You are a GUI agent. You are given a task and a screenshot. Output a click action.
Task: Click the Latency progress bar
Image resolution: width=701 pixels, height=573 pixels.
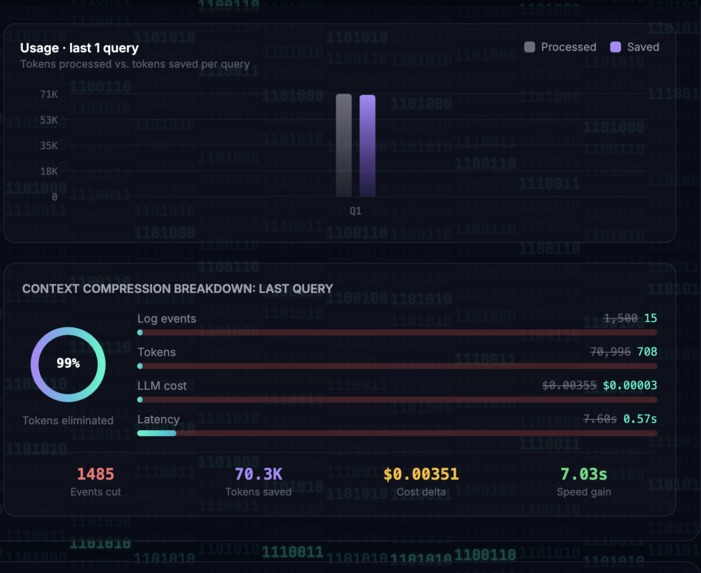pyautogui.click(x=397, y=433)
